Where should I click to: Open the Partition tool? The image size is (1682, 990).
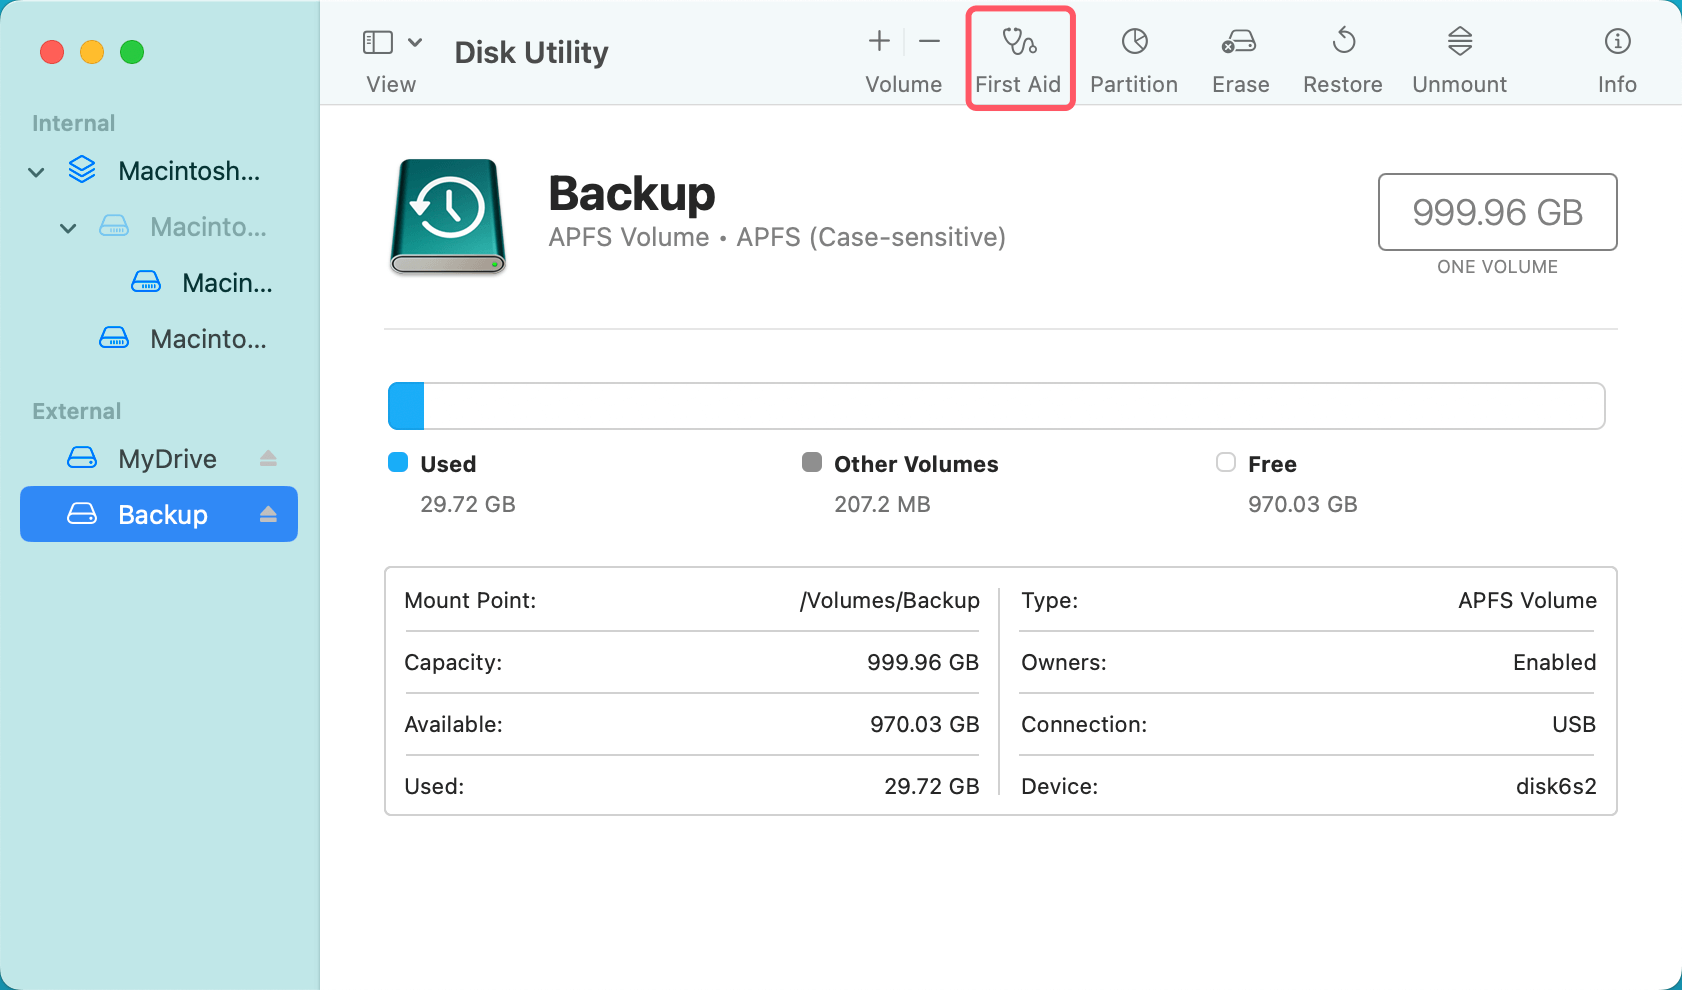pyautogui.click(x=1133, y=57)
